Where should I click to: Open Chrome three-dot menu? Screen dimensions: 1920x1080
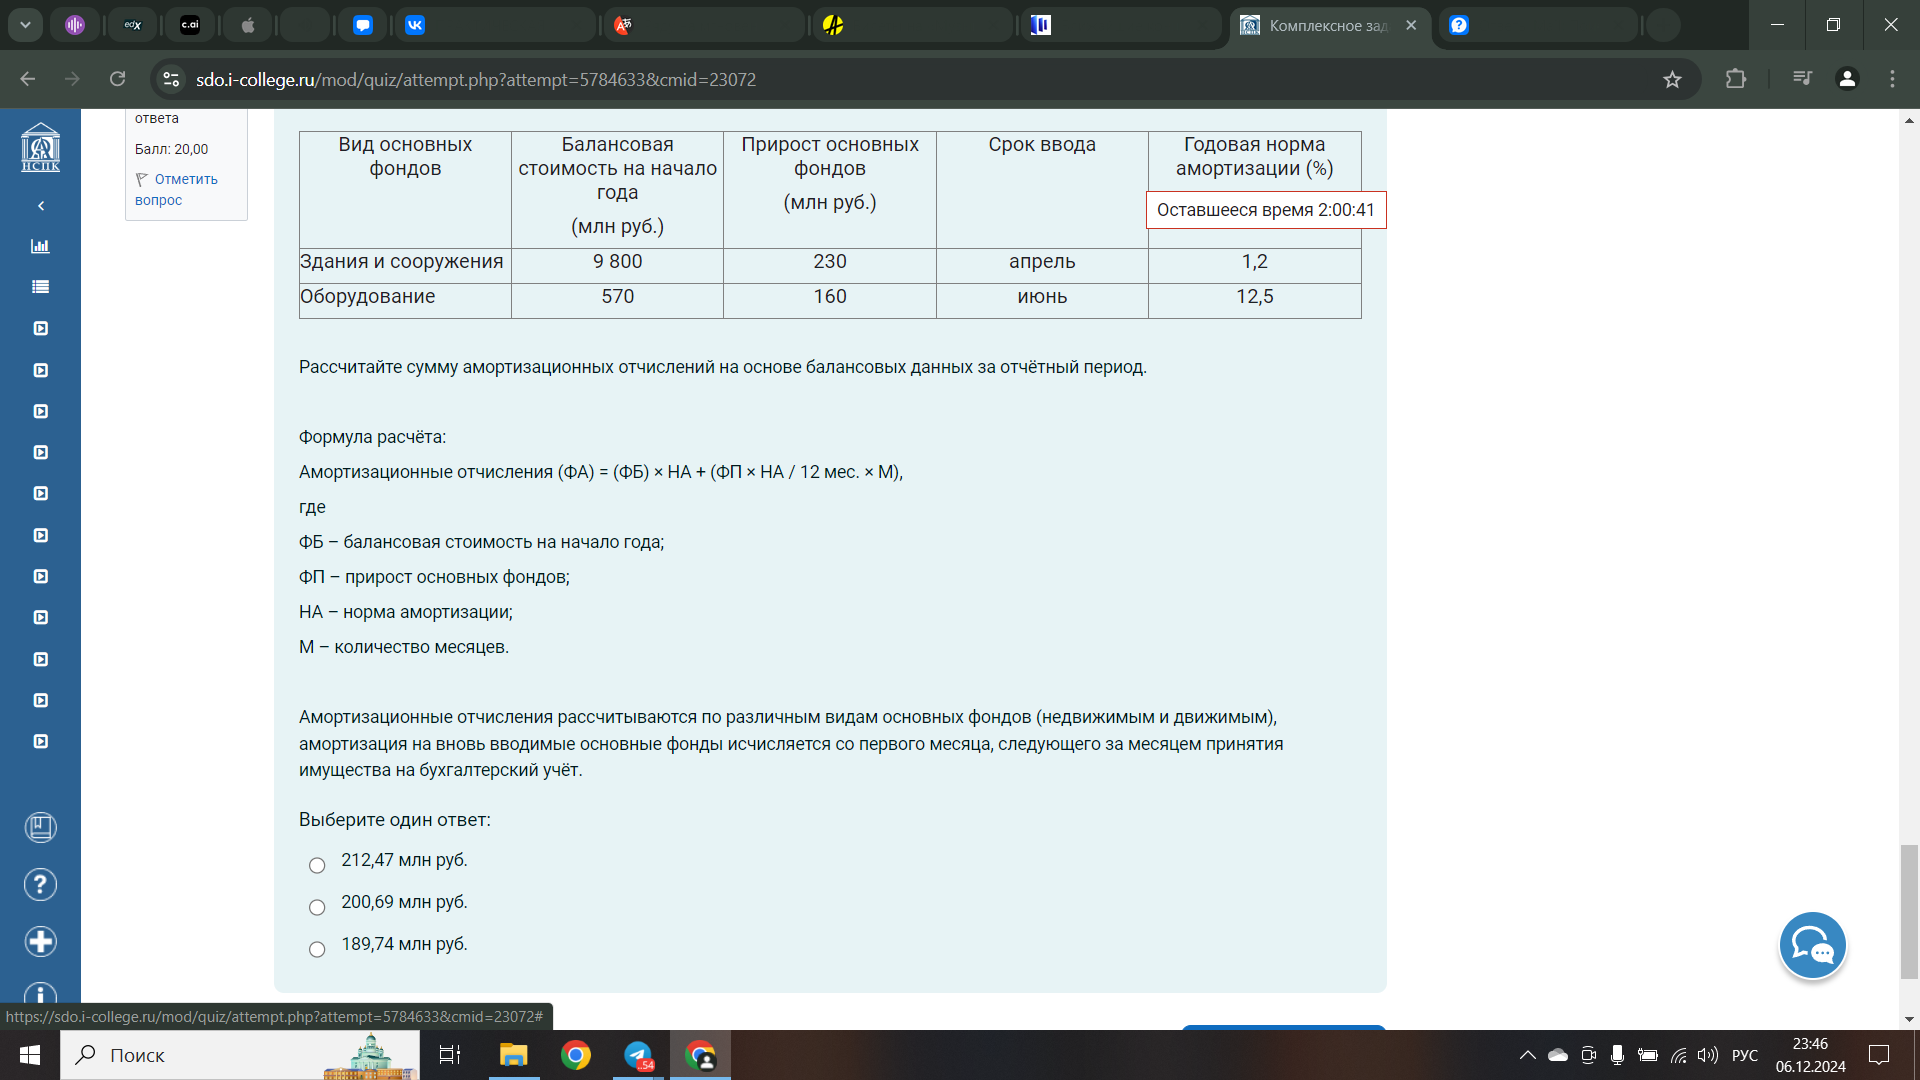tap(1892, 79)
